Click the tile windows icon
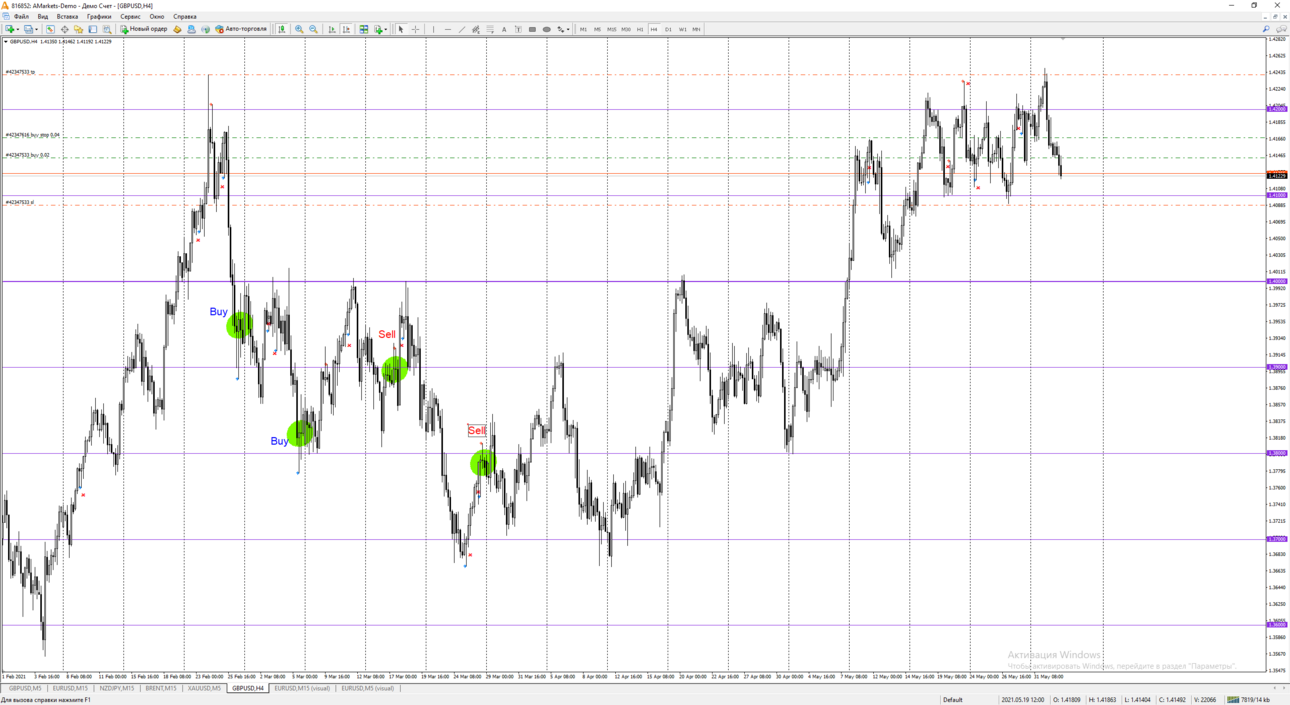1290x705 pixels. [364, 29]
